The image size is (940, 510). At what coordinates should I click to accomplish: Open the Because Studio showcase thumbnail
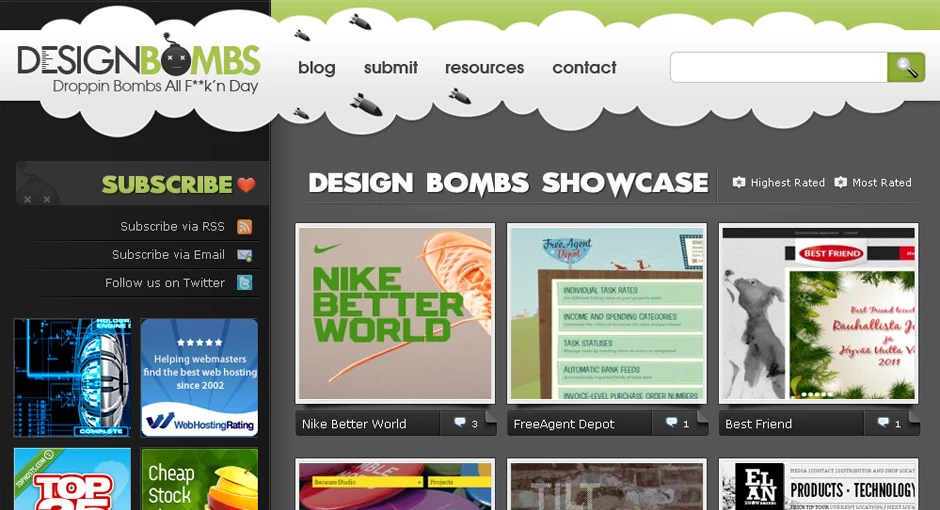point(395,485)
